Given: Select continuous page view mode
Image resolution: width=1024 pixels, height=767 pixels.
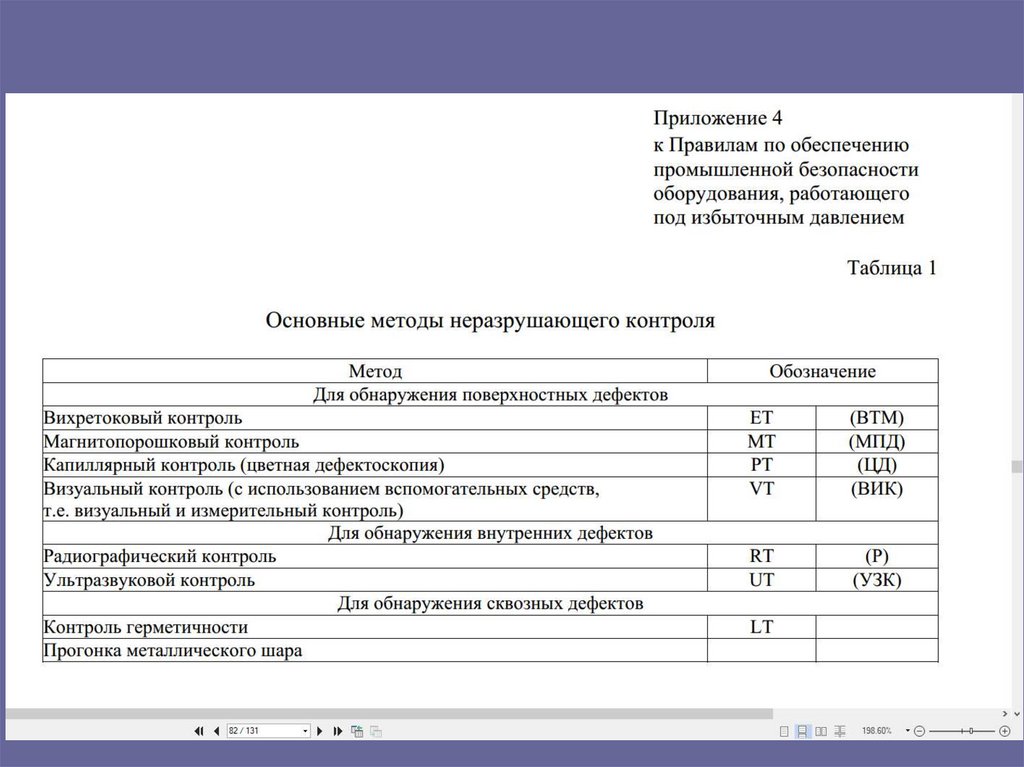Looking at the screenshot, I should (x=802, y=731).
